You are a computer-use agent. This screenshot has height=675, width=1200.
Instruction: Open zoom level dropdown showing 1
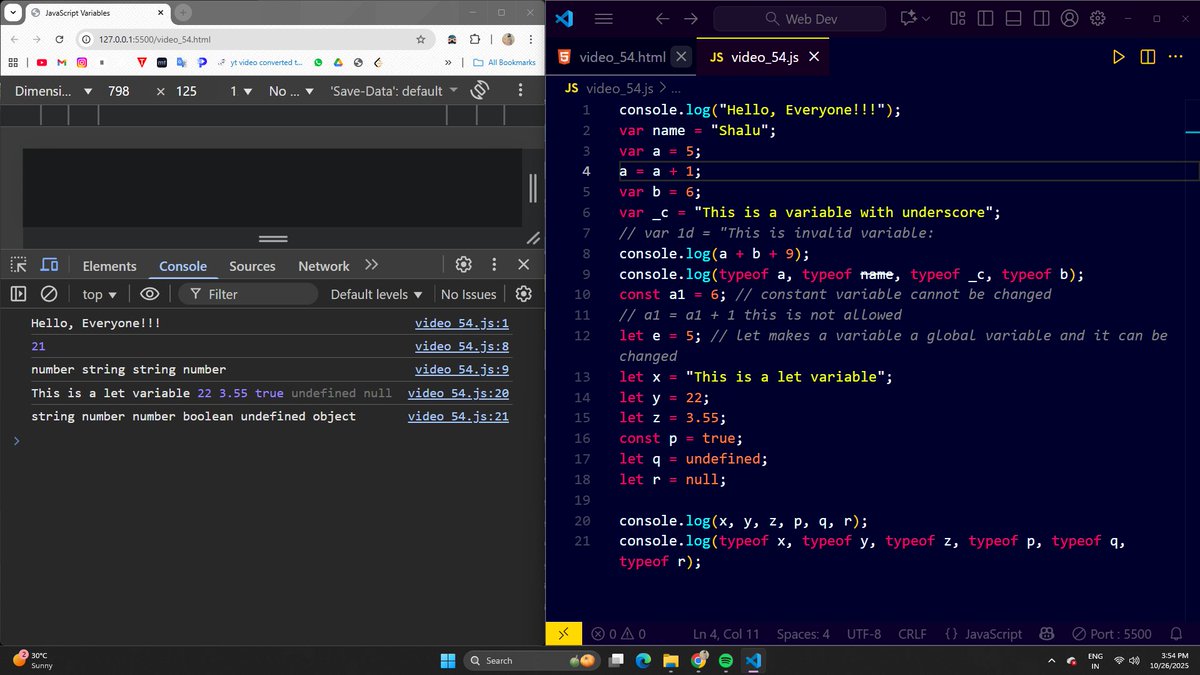click(x=243, y=91)
